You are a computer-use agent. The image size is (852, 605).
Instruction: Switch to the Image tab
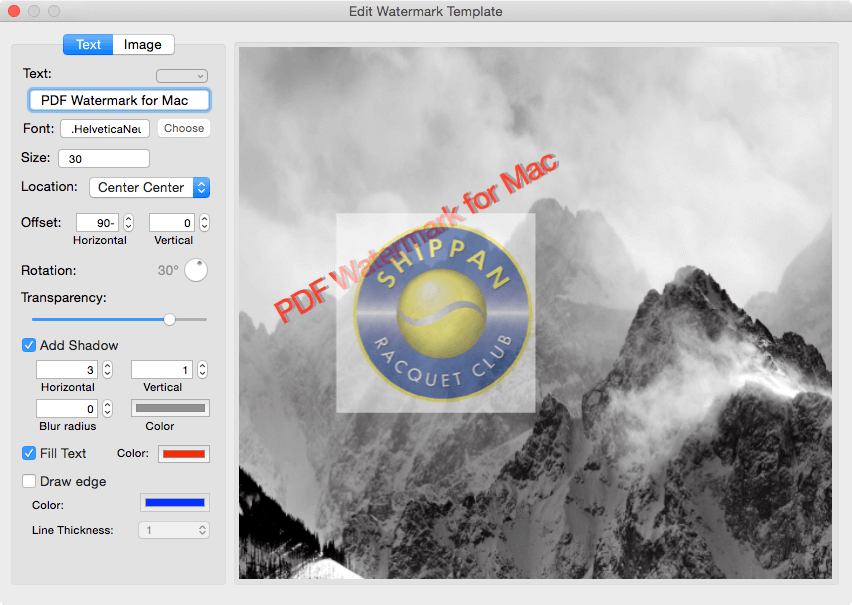(x=143, y=45)
